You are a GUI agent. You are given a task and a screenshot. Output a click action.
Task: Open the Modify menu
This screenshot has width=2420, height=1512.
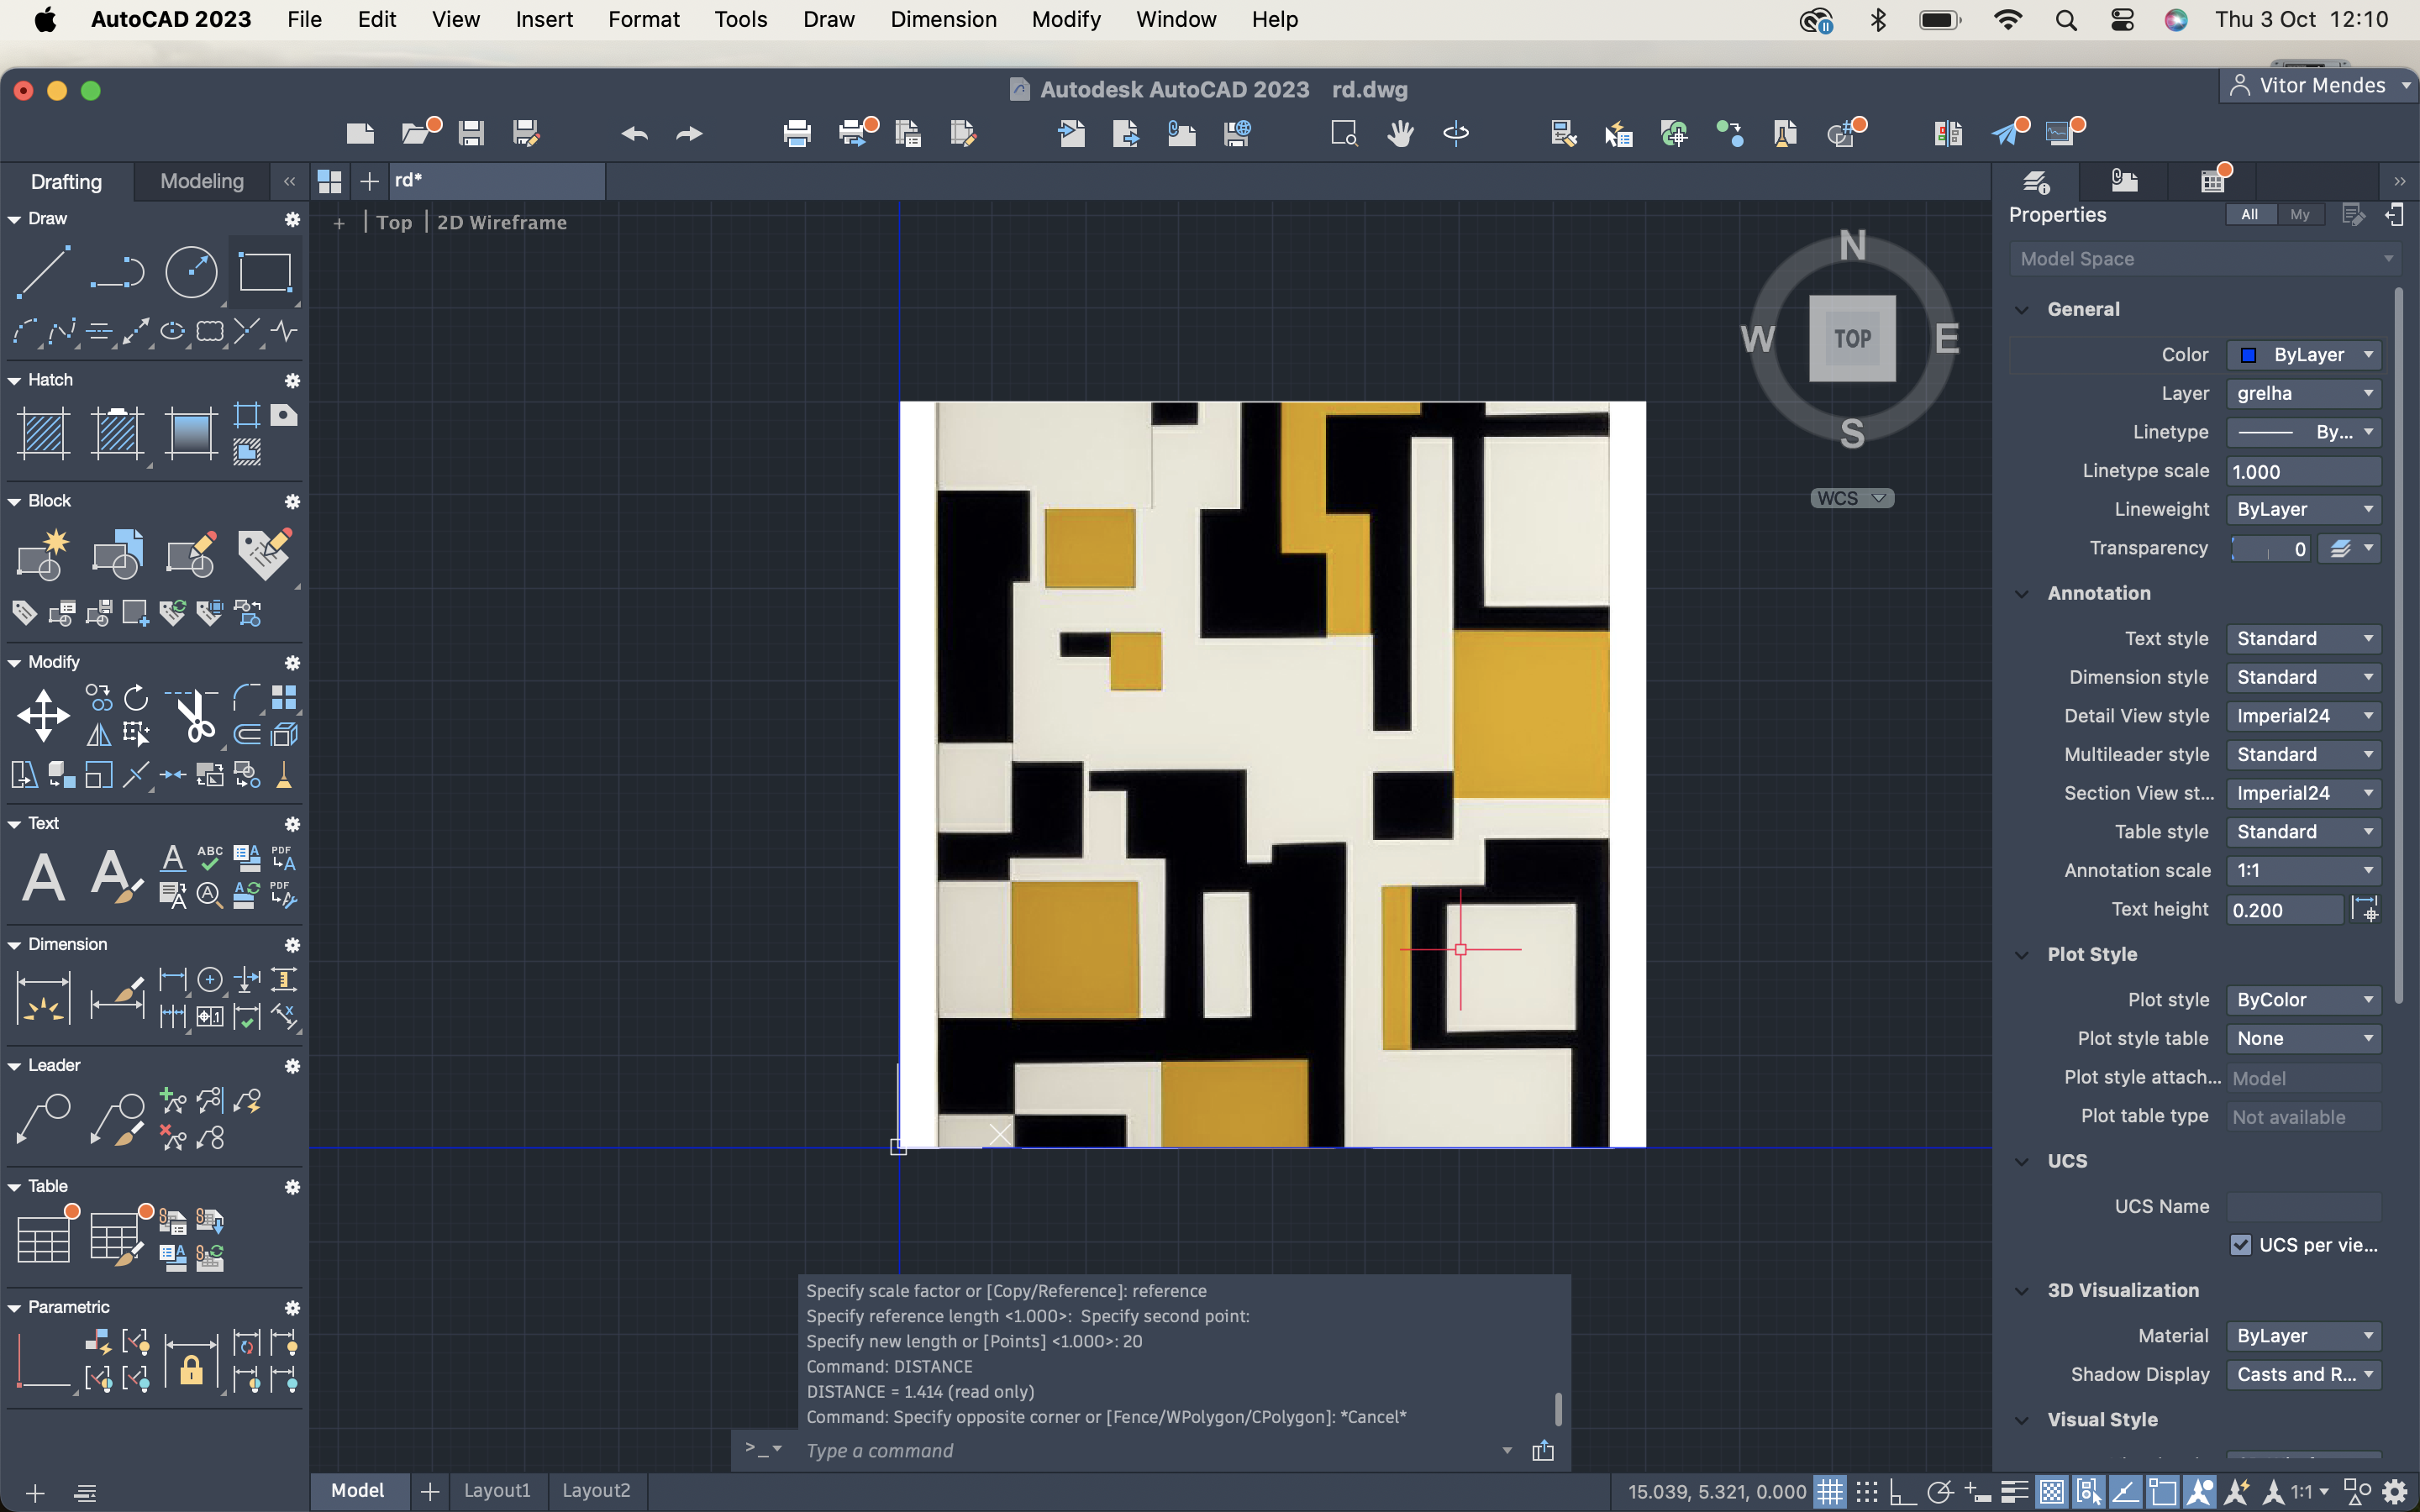click(1066, 20)
